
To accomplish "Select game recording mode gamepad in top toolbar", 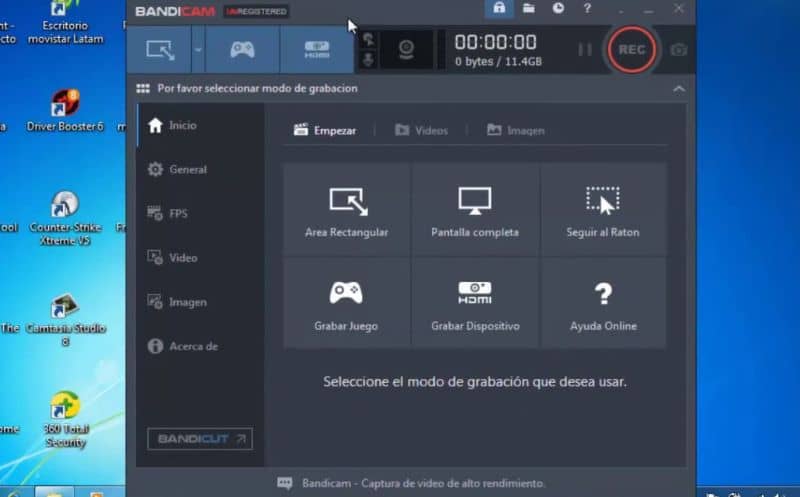I will point(242,49).
